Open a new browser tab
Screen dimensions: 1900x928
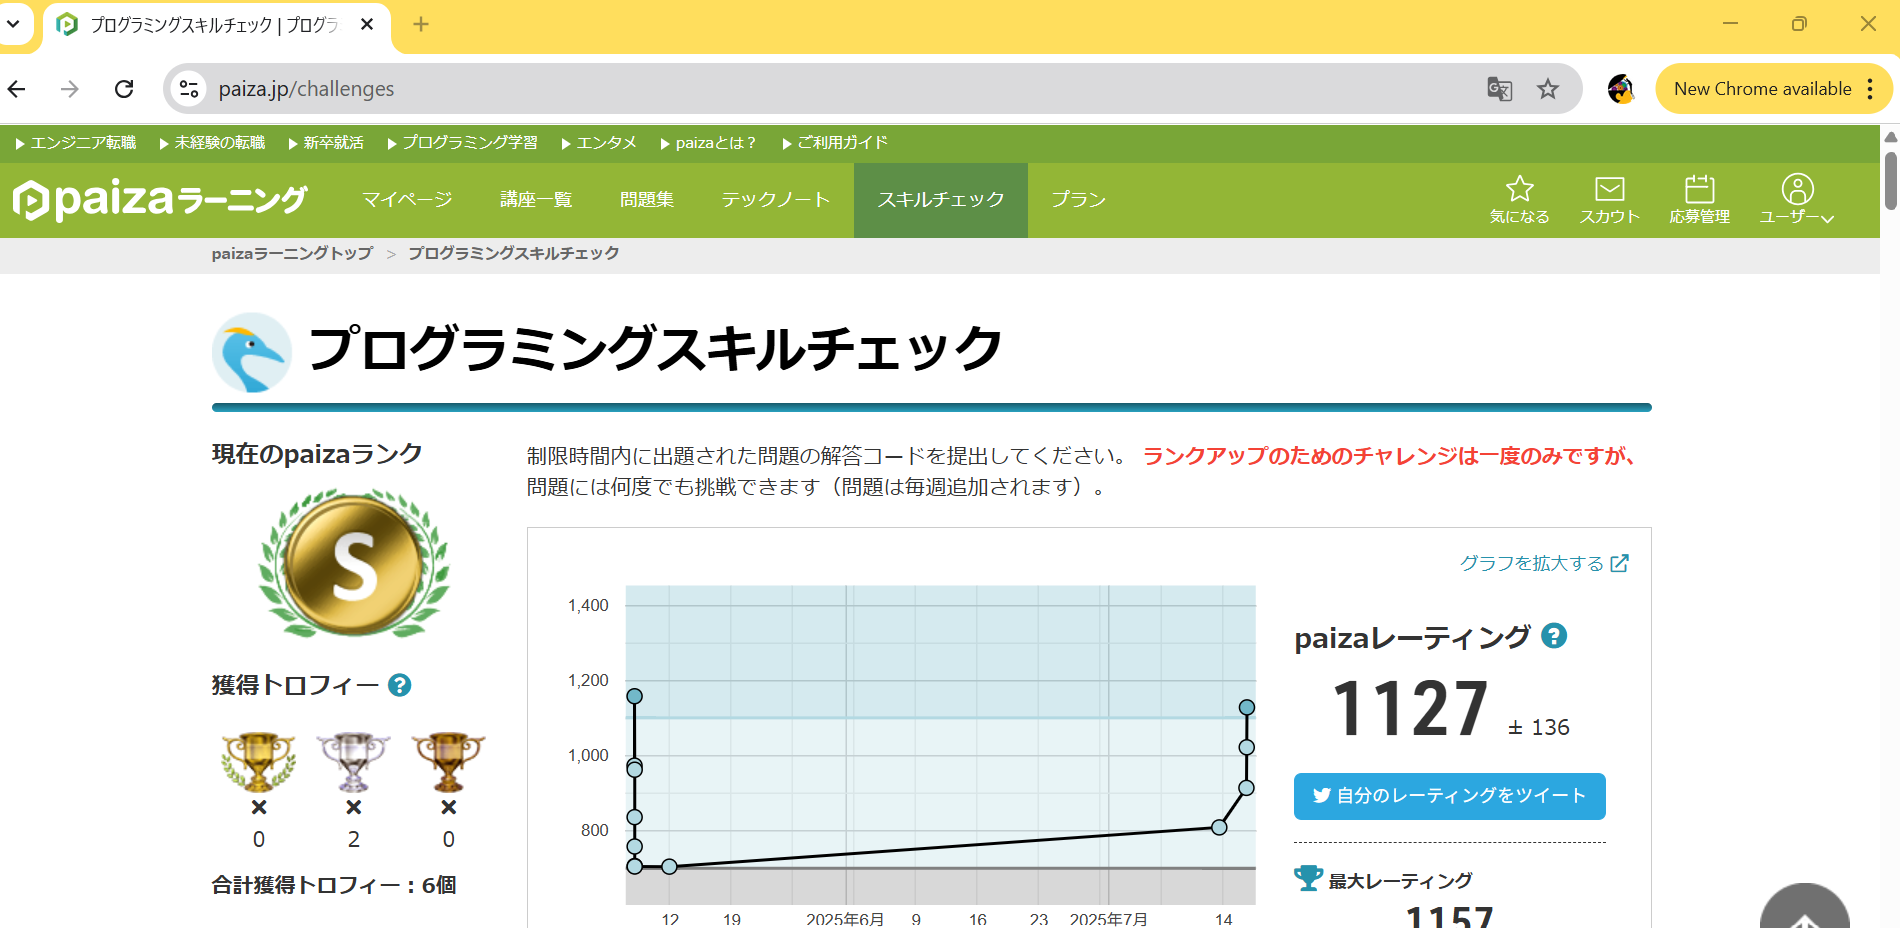click(x=421, y=24)
